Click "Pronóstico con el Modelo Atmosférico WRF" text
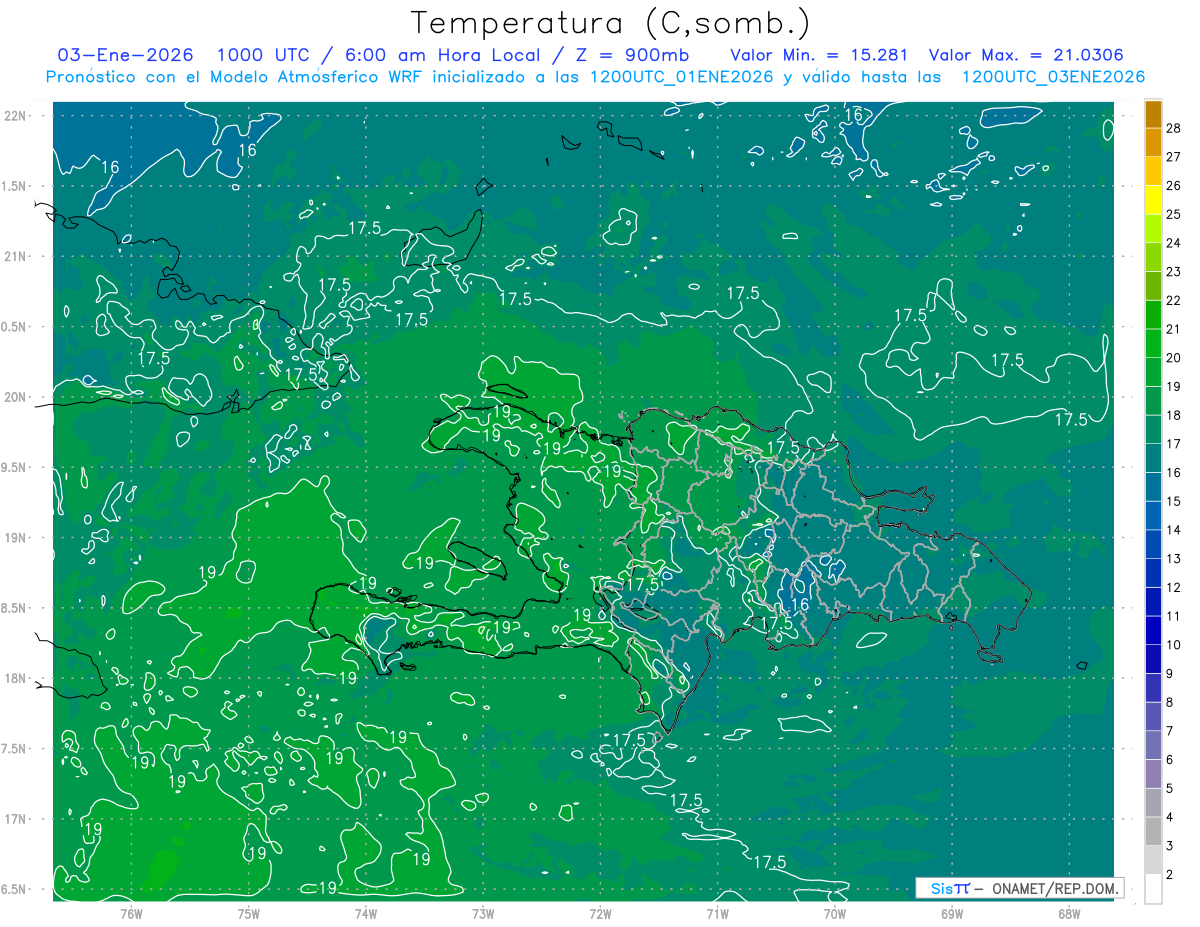1200x927 pixels. click(x=236, y=77)
